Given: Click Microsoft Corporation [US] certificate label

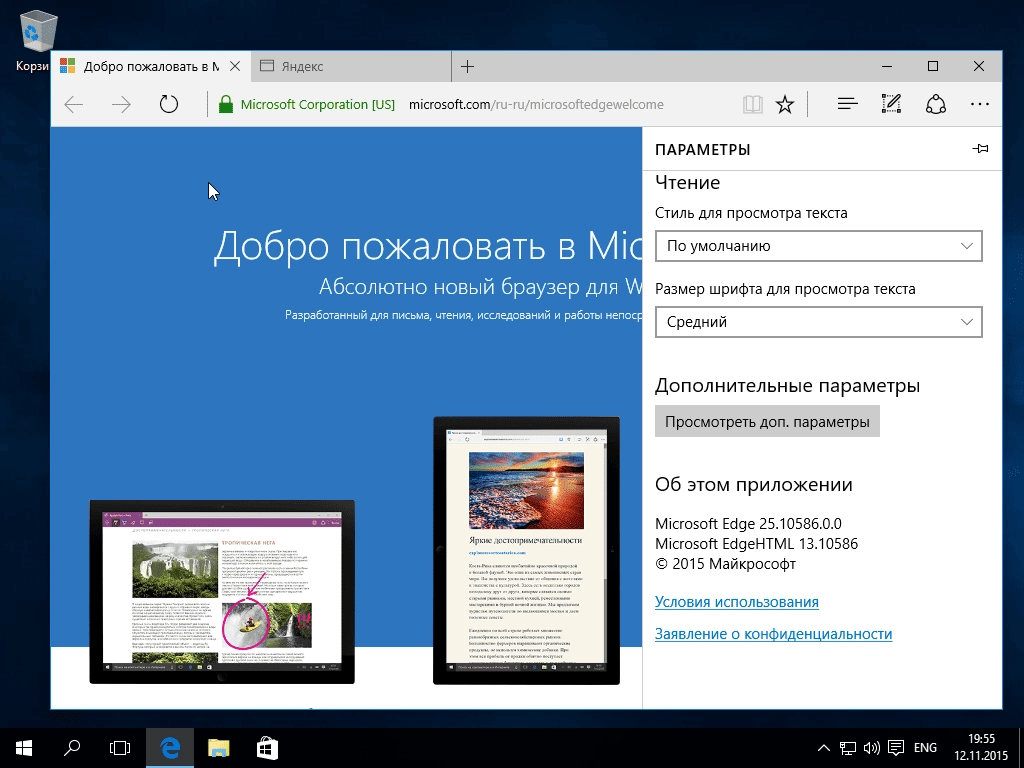Looking at the screenshot, I should coord(317,104).
